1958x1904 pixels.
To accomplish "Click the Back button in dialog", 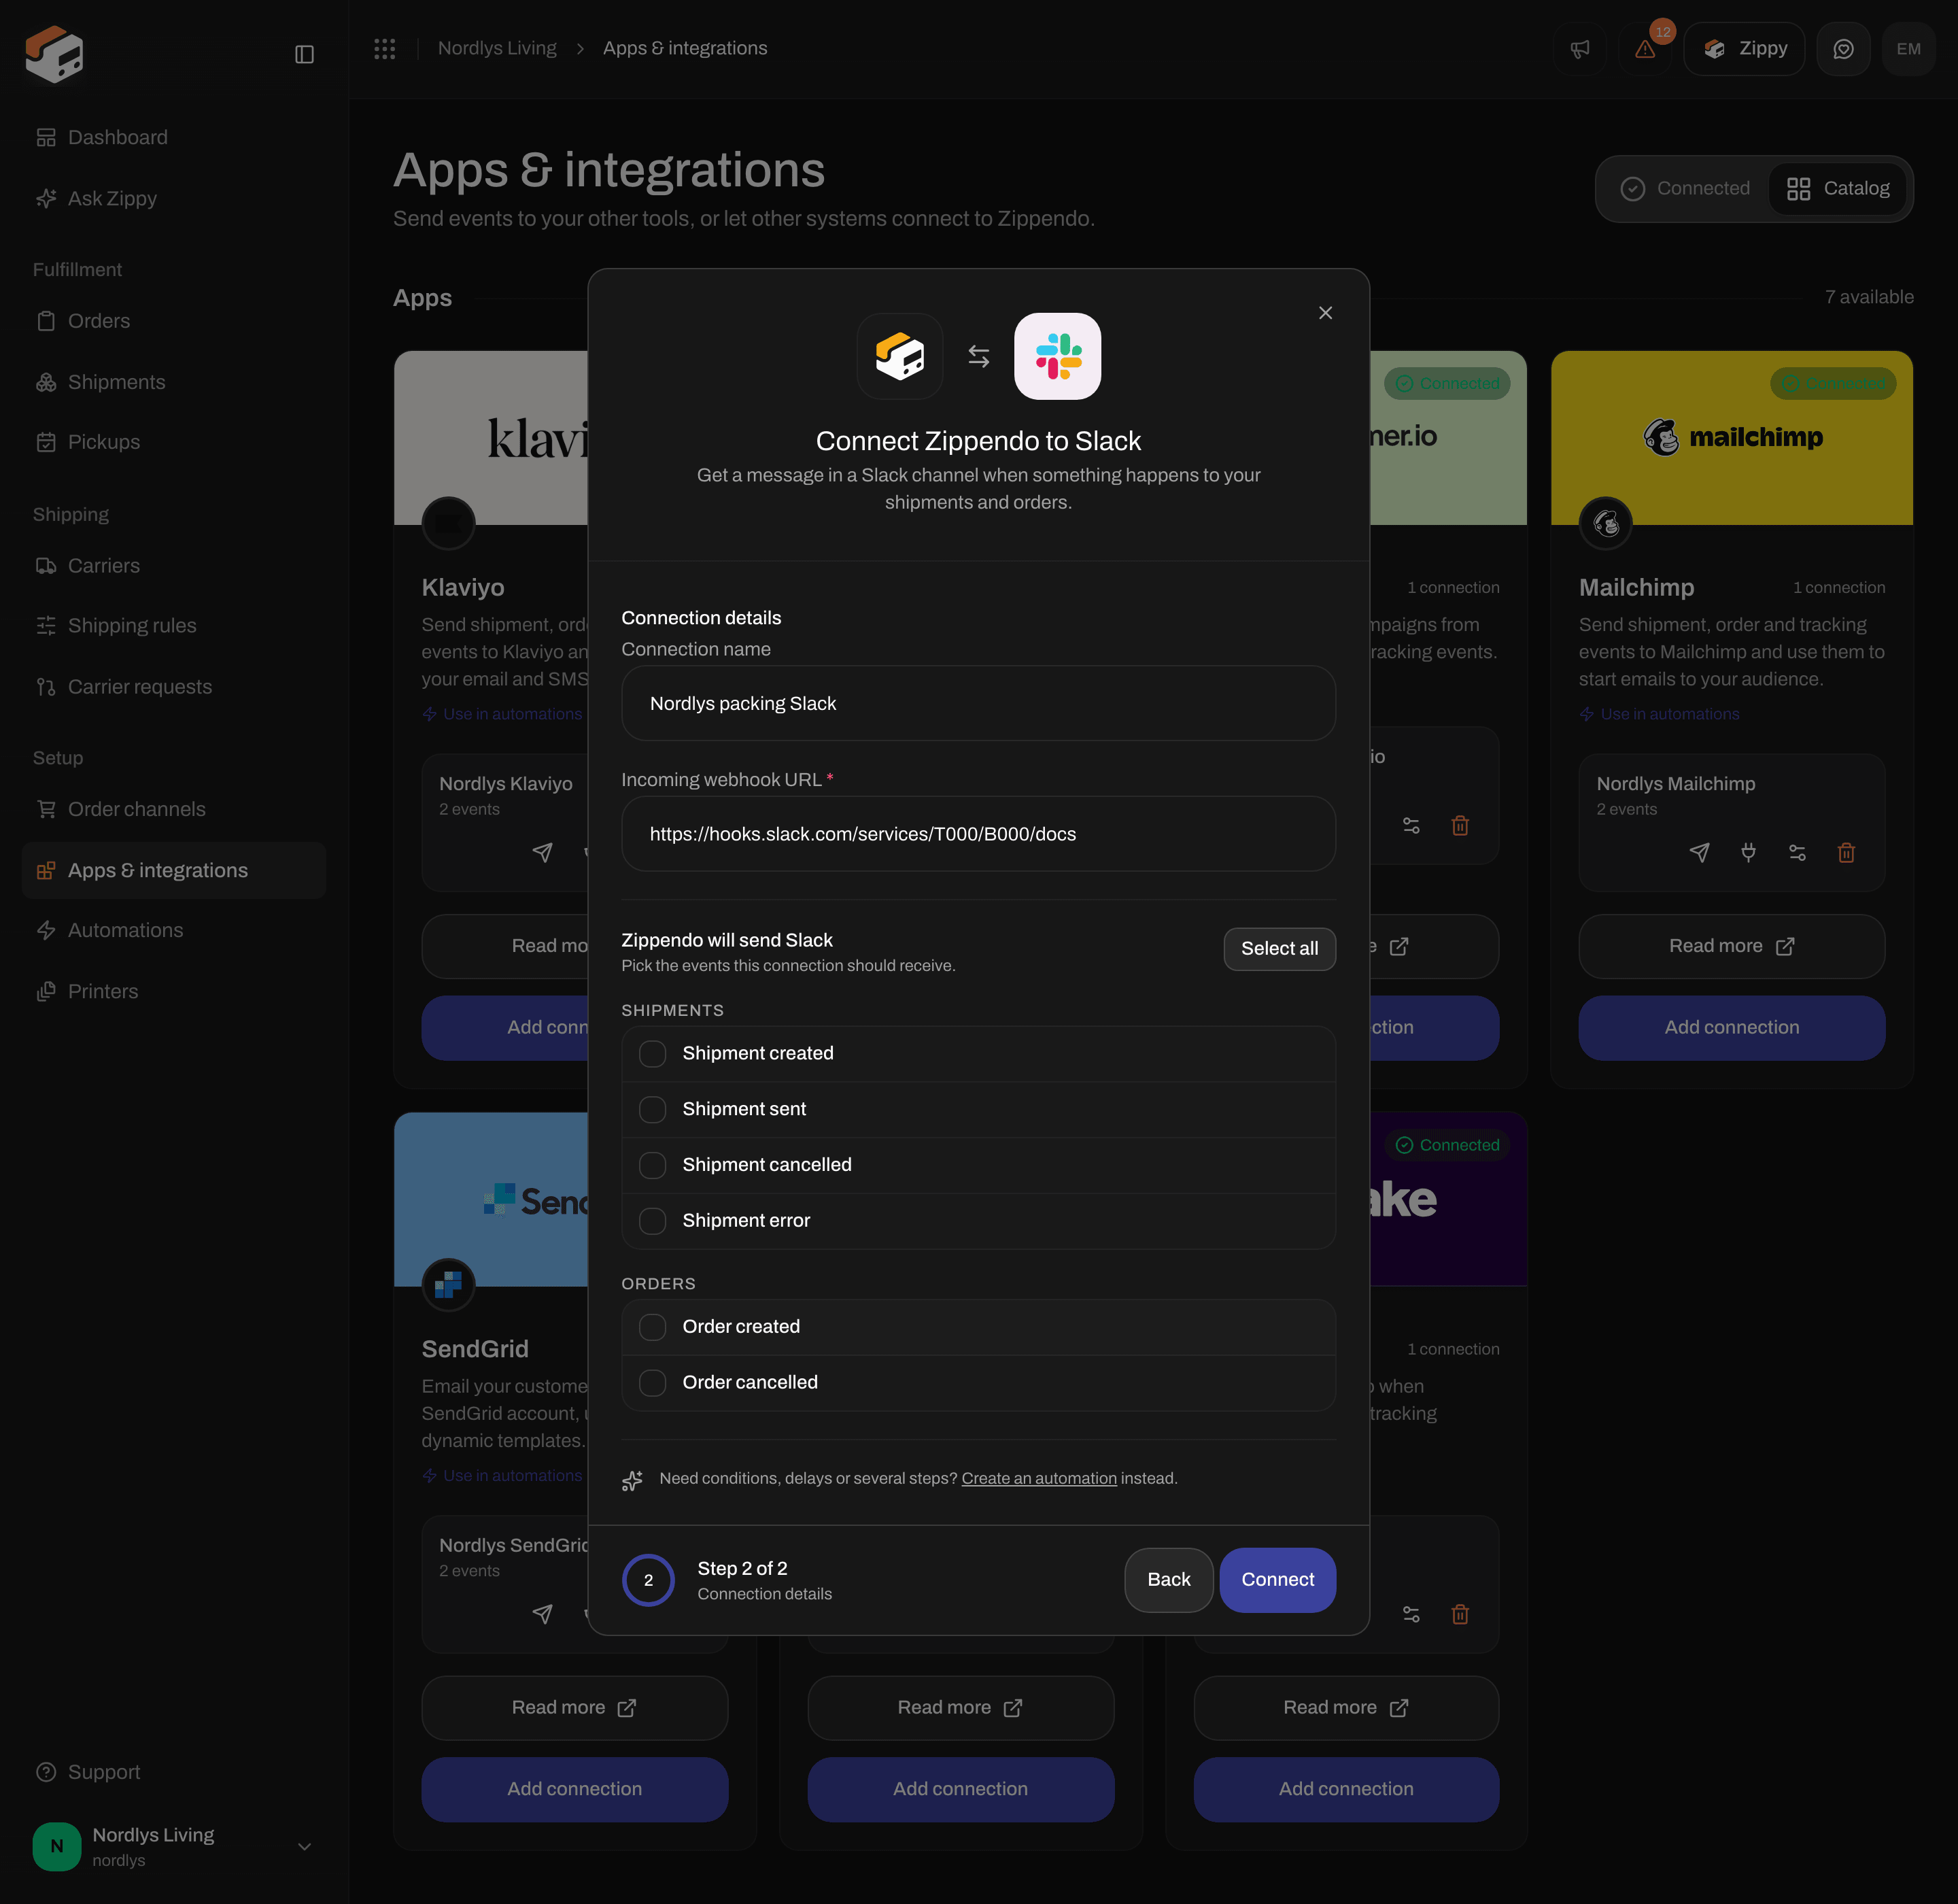I will (1168, 1580).
